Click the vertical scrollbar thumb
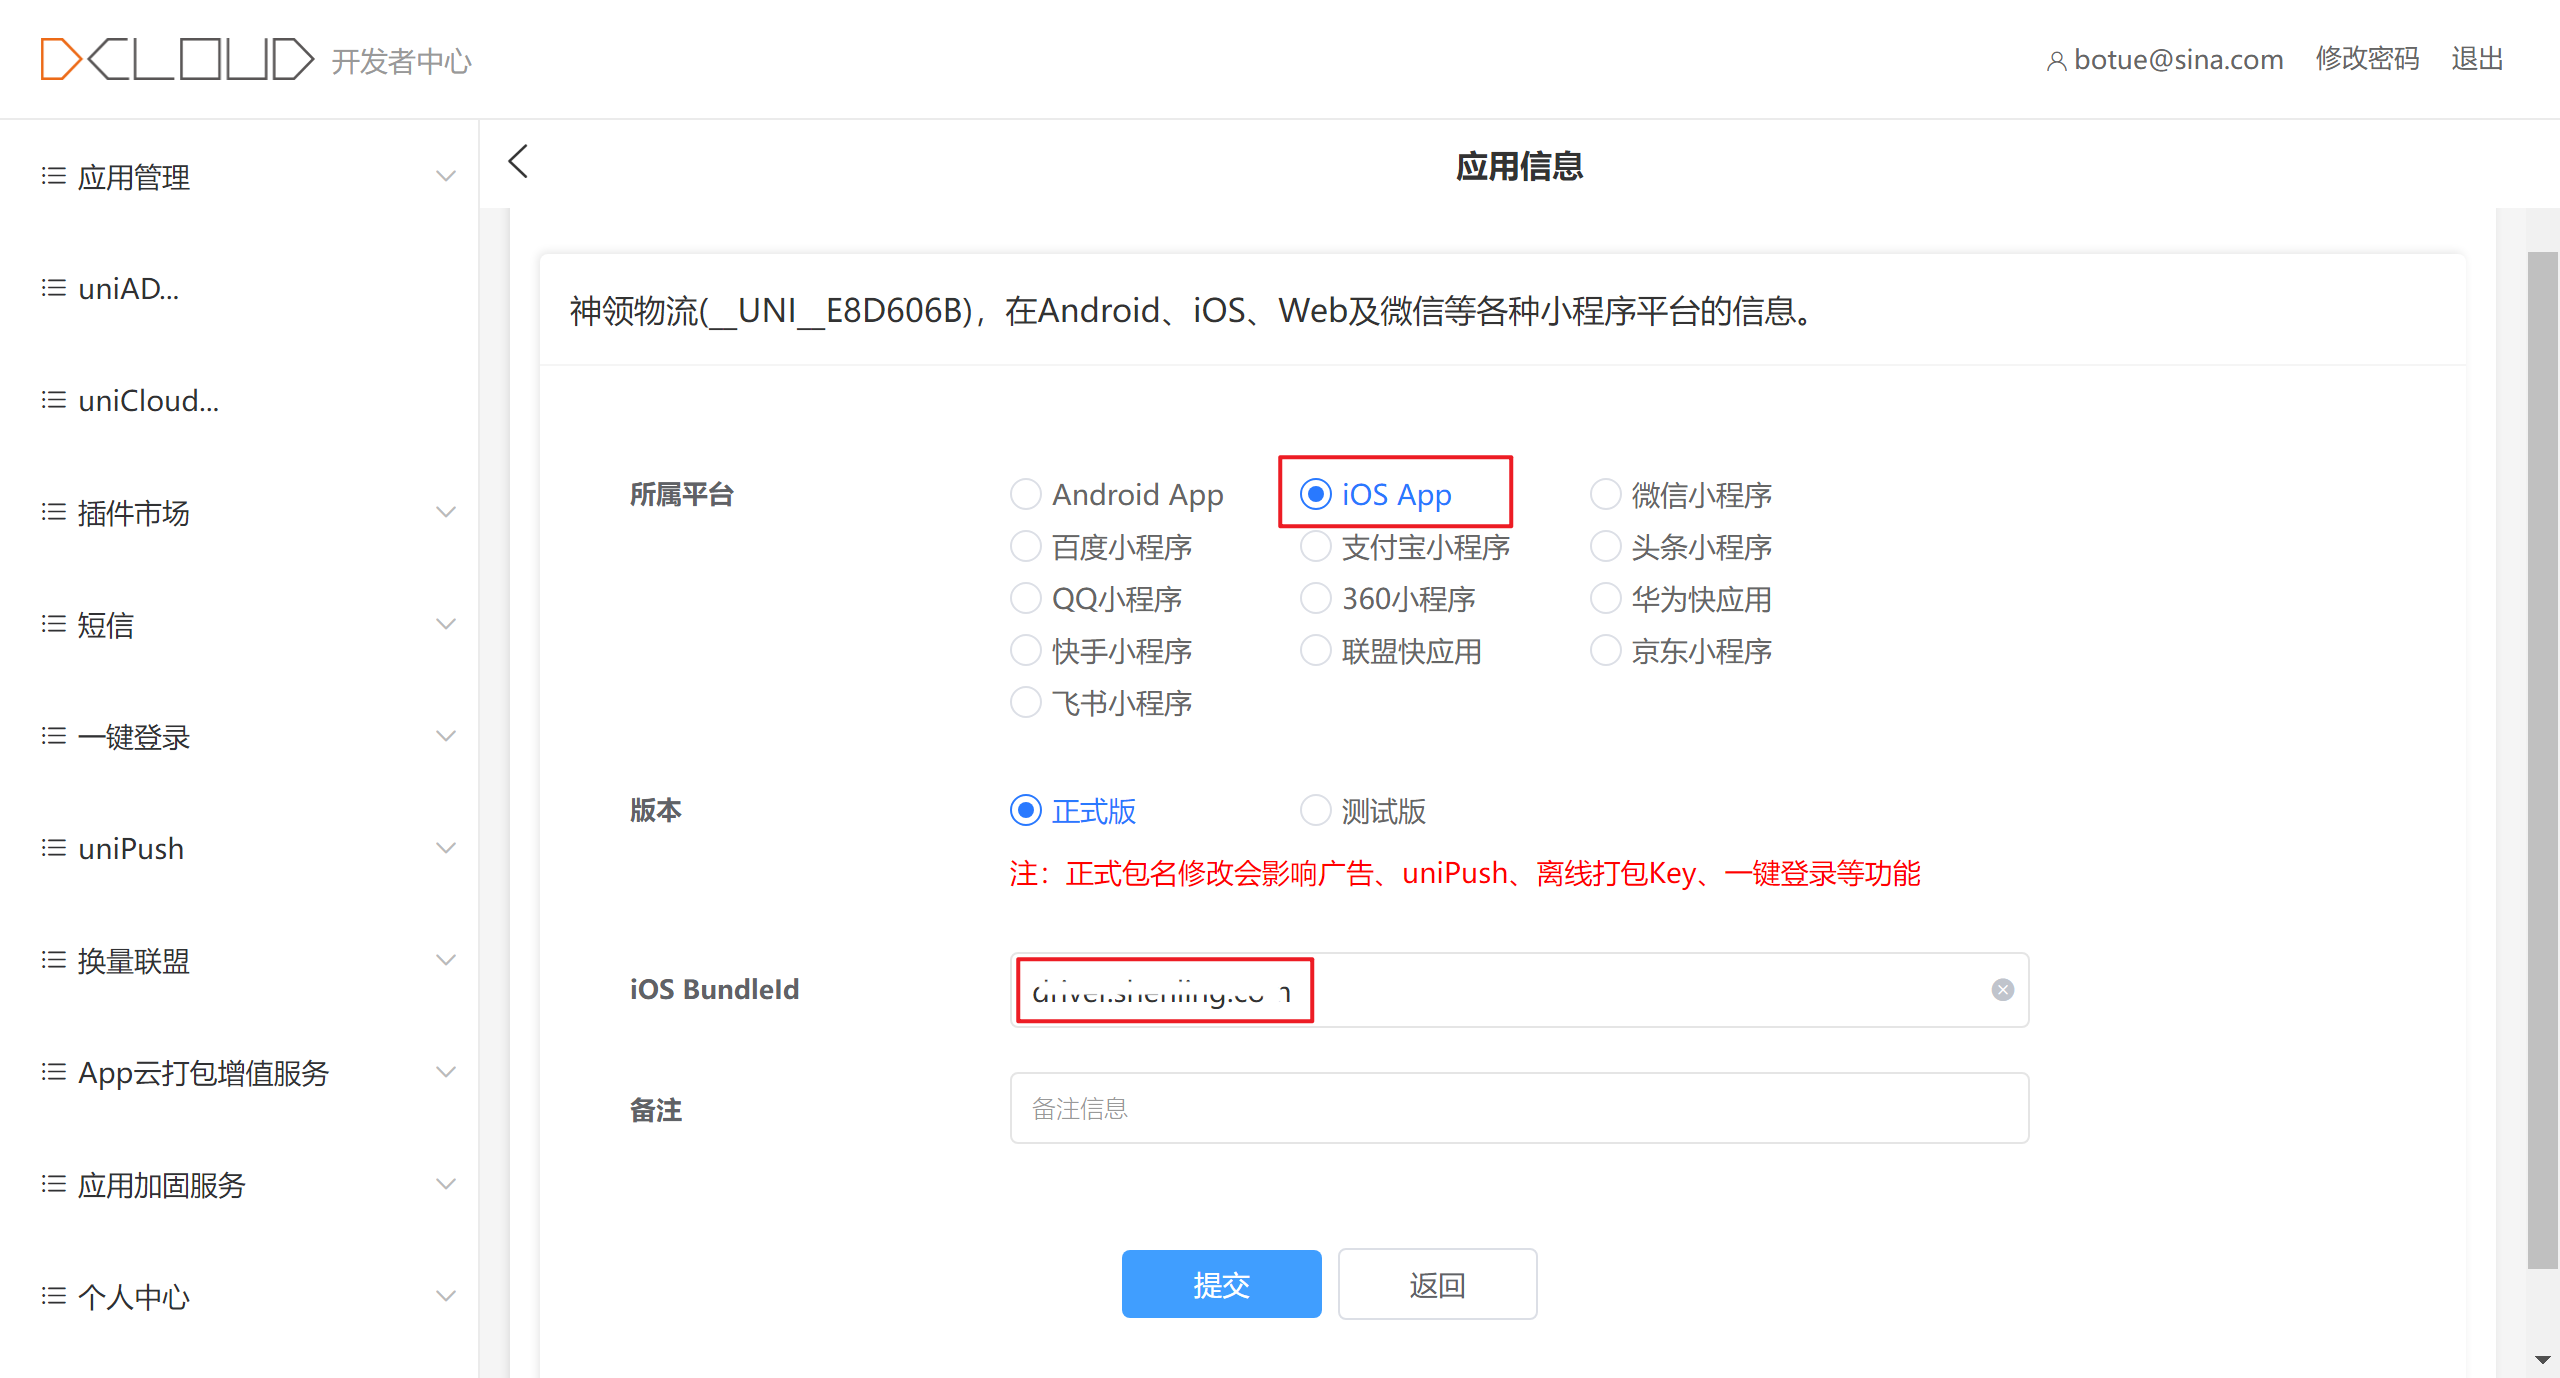 (2542, 760)
